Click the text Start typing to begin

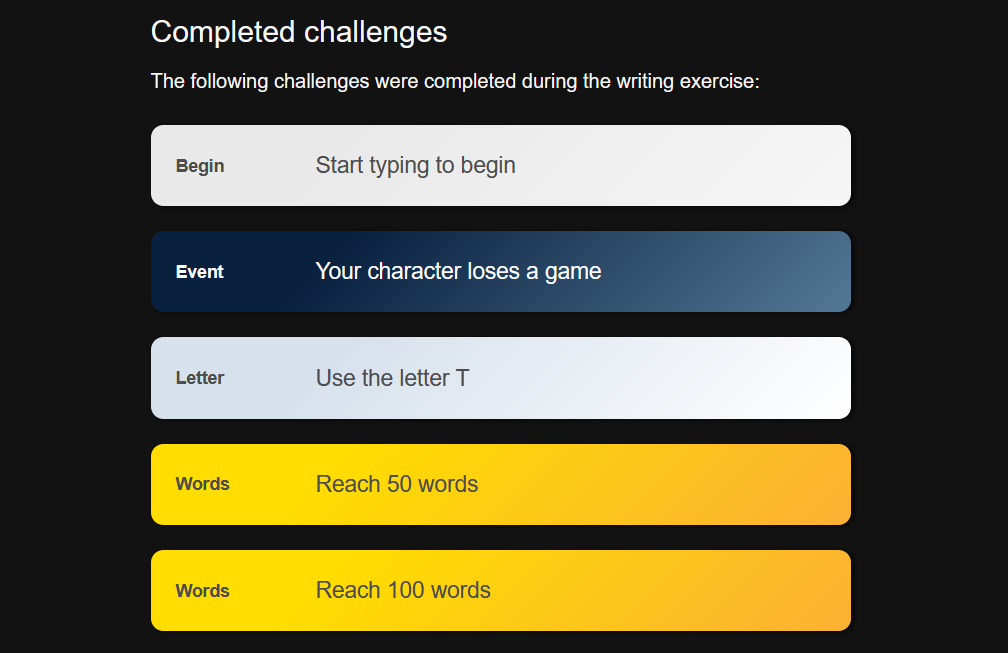(415, 165)
